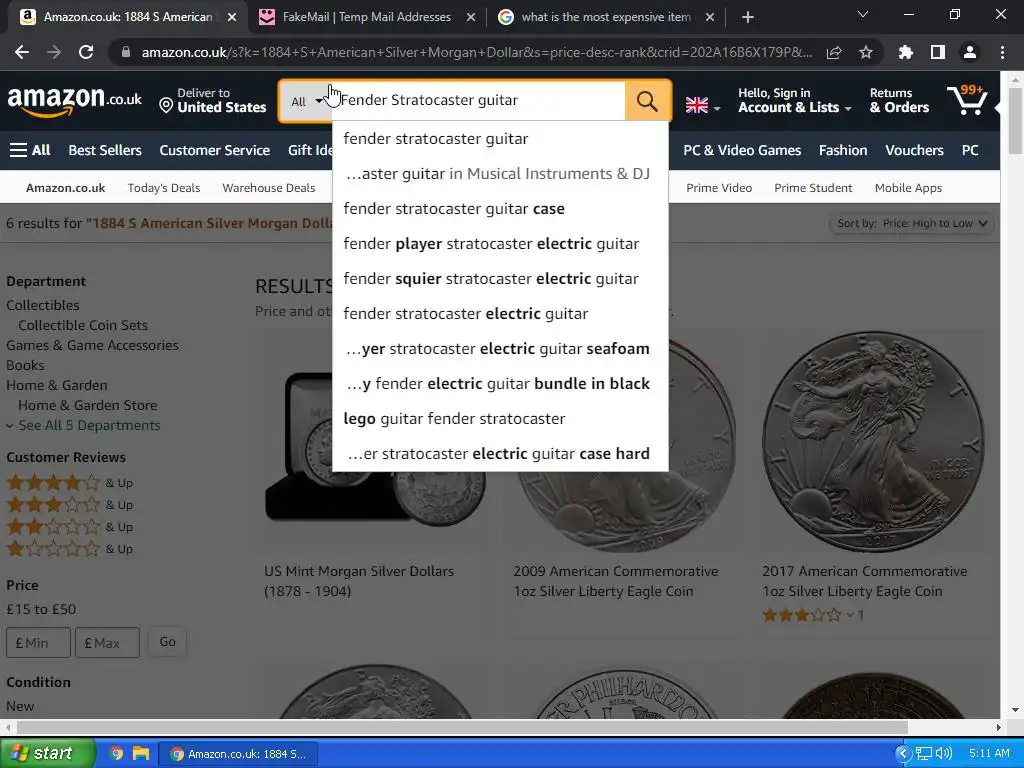Image resolution: width=1024 pixels, height=768 pixels.
Task: Open Customer Service in nav bar
Action: (215, 150)
